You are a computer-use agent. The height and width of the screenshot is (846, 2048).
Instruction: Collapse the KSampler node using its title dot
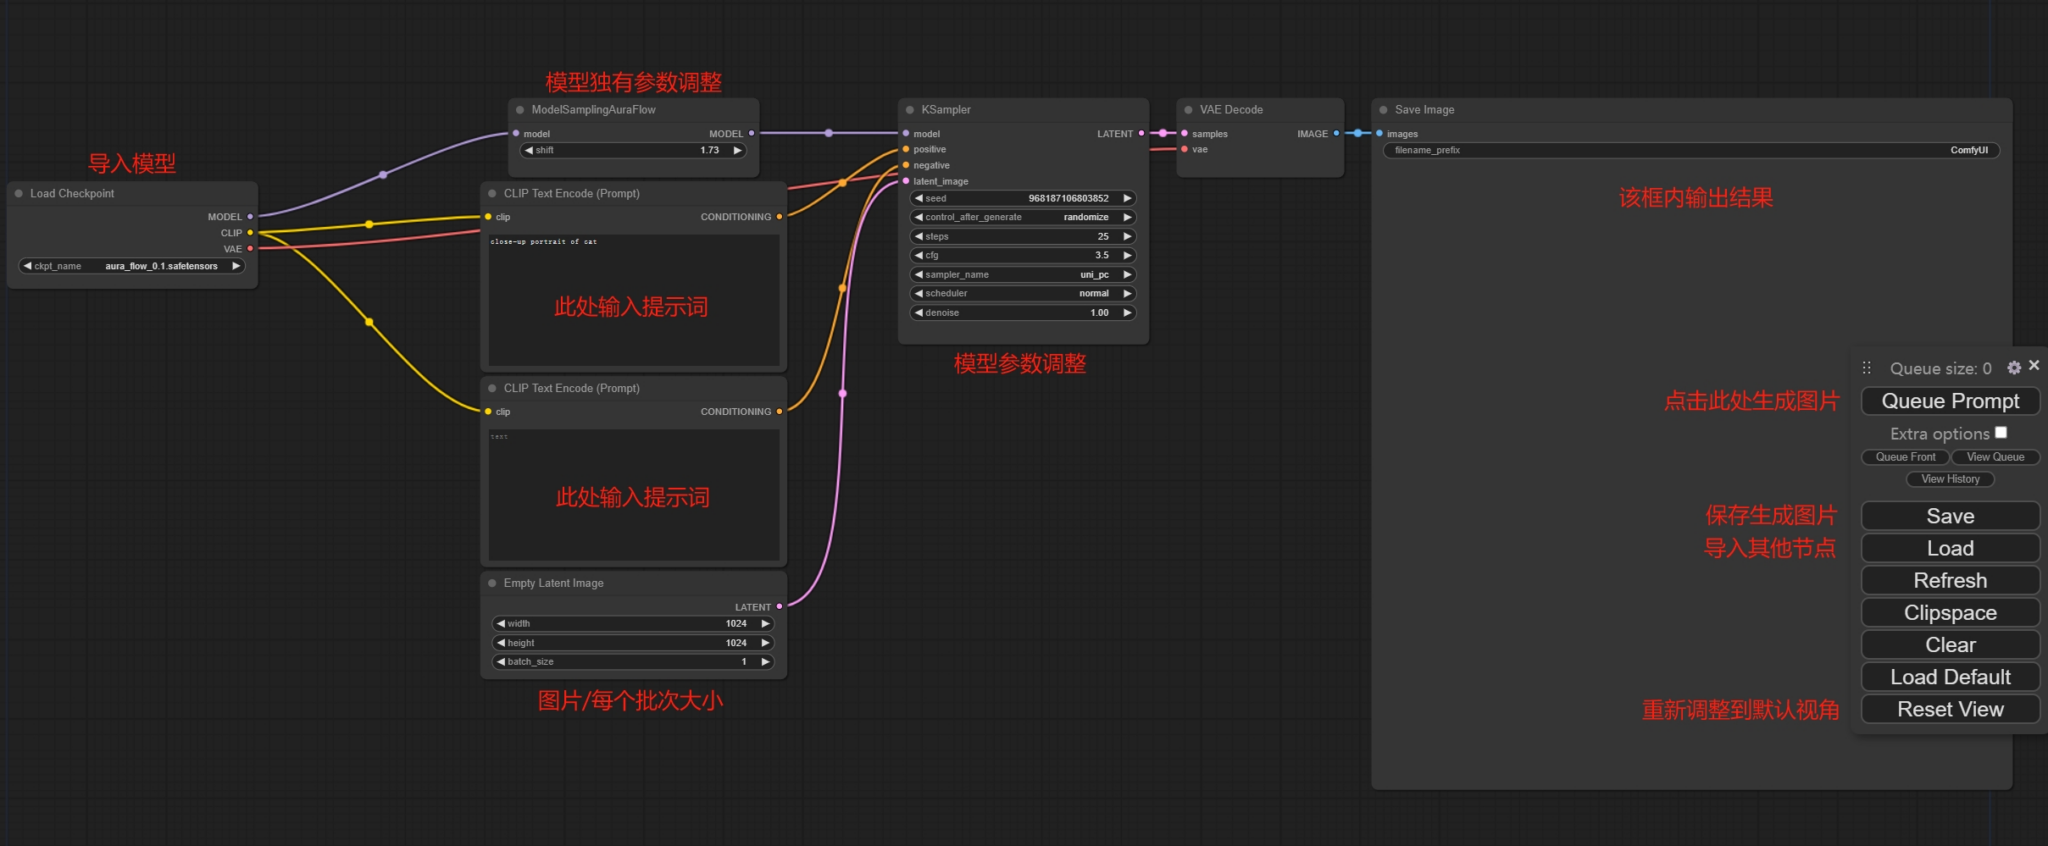(x=909, y=110)
